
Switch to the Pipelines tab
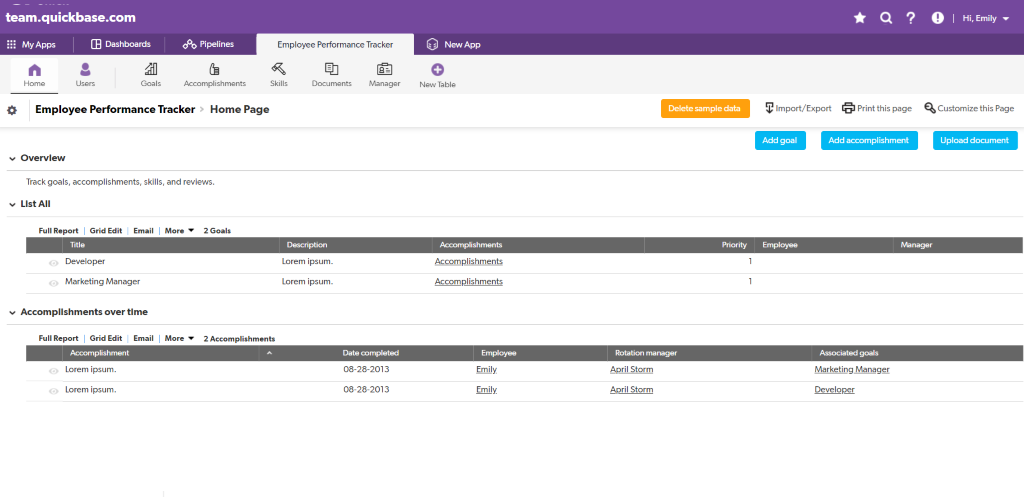(x=208, y=44)
